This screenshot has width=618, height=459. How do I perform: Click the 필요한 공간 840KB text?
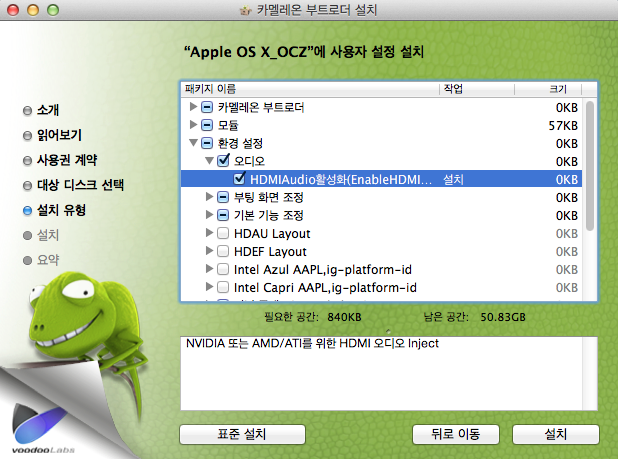coord(313,317)
